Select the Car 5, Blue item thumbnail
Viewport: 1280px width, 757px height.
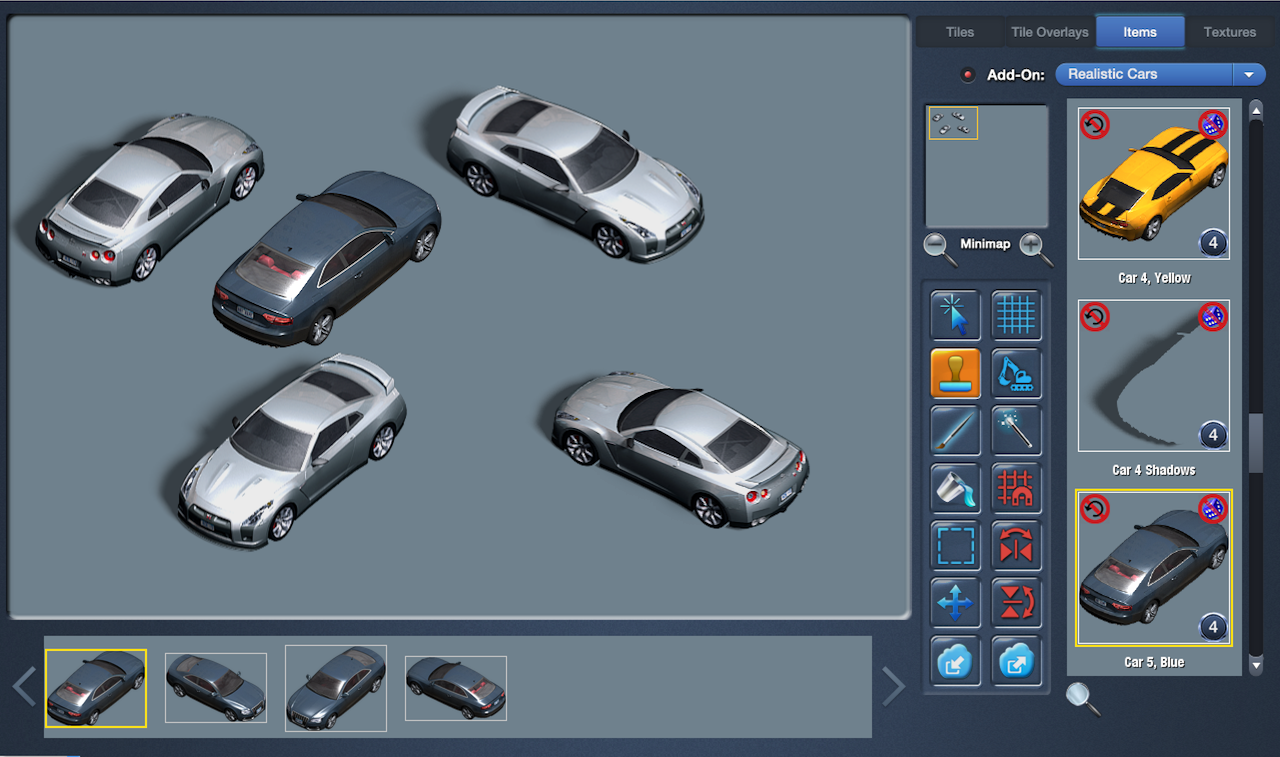point(1154,568)
